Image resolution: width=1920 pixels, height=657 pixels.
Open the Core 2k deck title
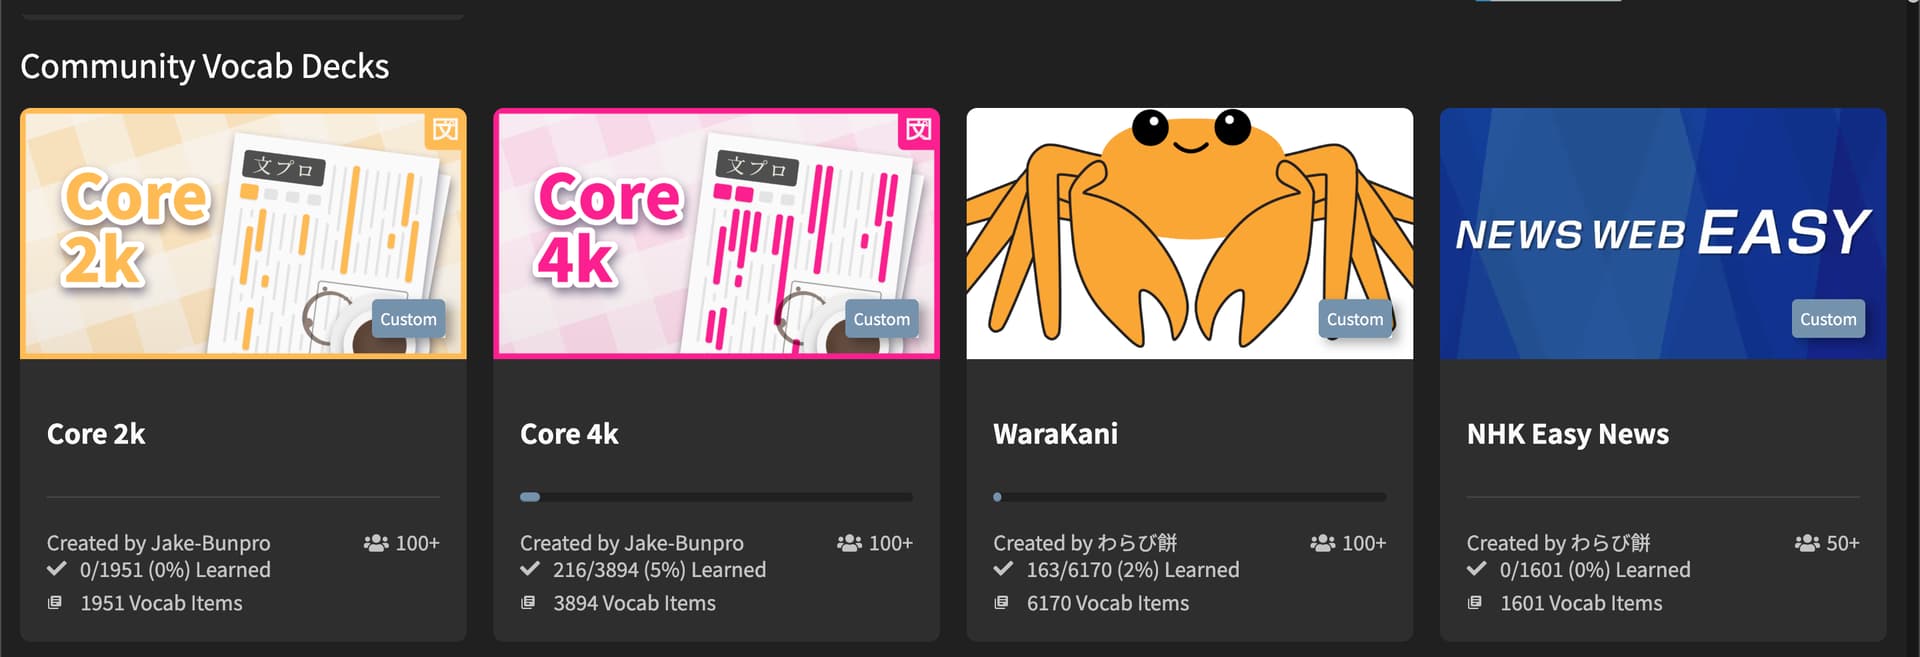click(x=96, y=434)
